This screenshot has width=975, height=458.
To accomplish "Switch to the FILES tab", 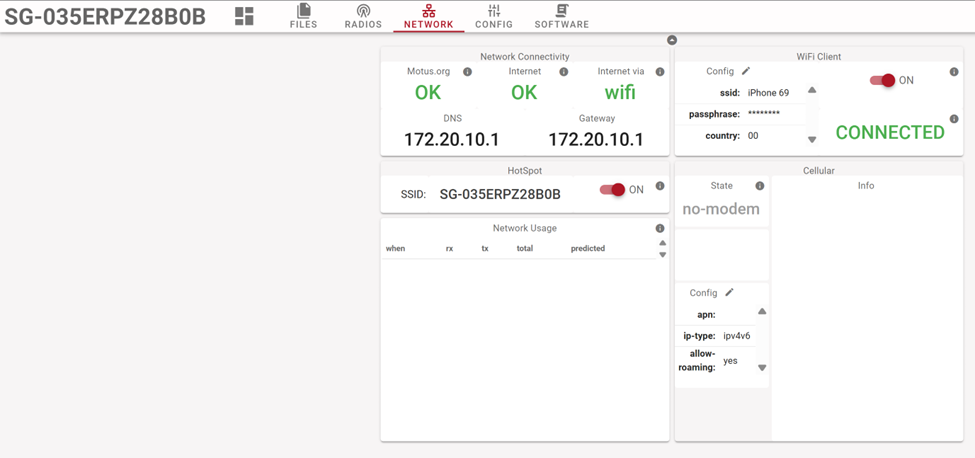I will tap(303, 16).
